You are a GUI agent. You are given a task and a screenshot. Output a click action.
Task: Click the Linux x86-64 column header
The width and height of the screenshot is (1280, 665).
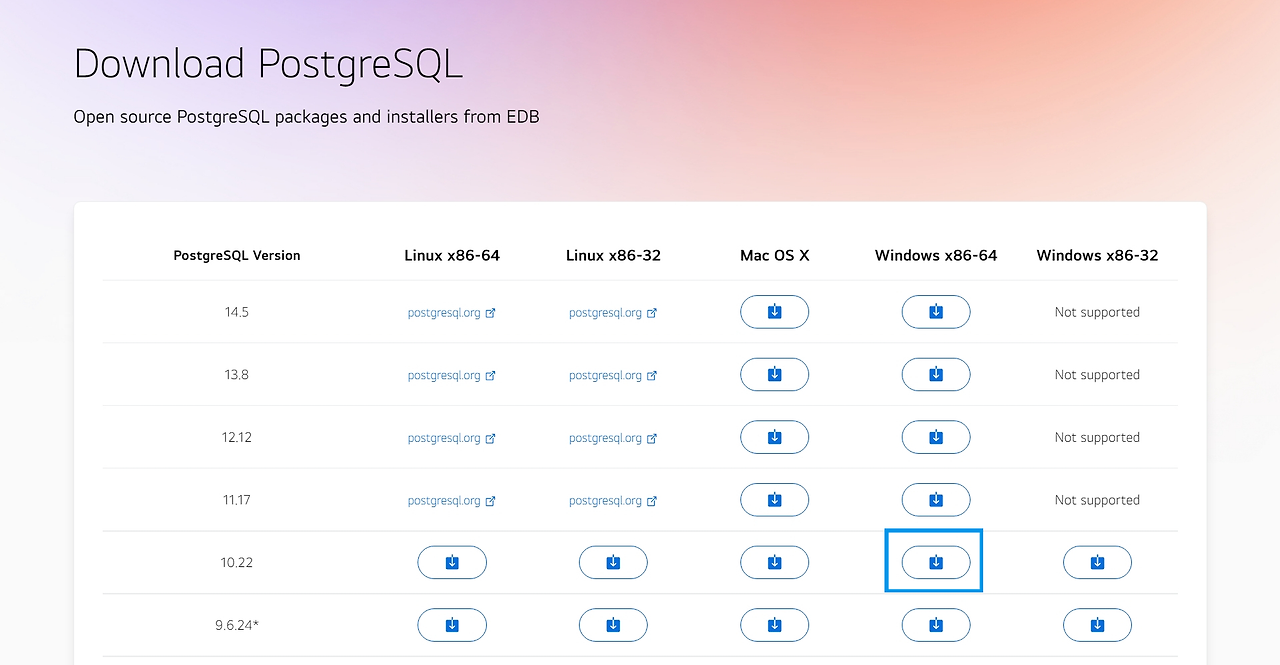[452, 255]
